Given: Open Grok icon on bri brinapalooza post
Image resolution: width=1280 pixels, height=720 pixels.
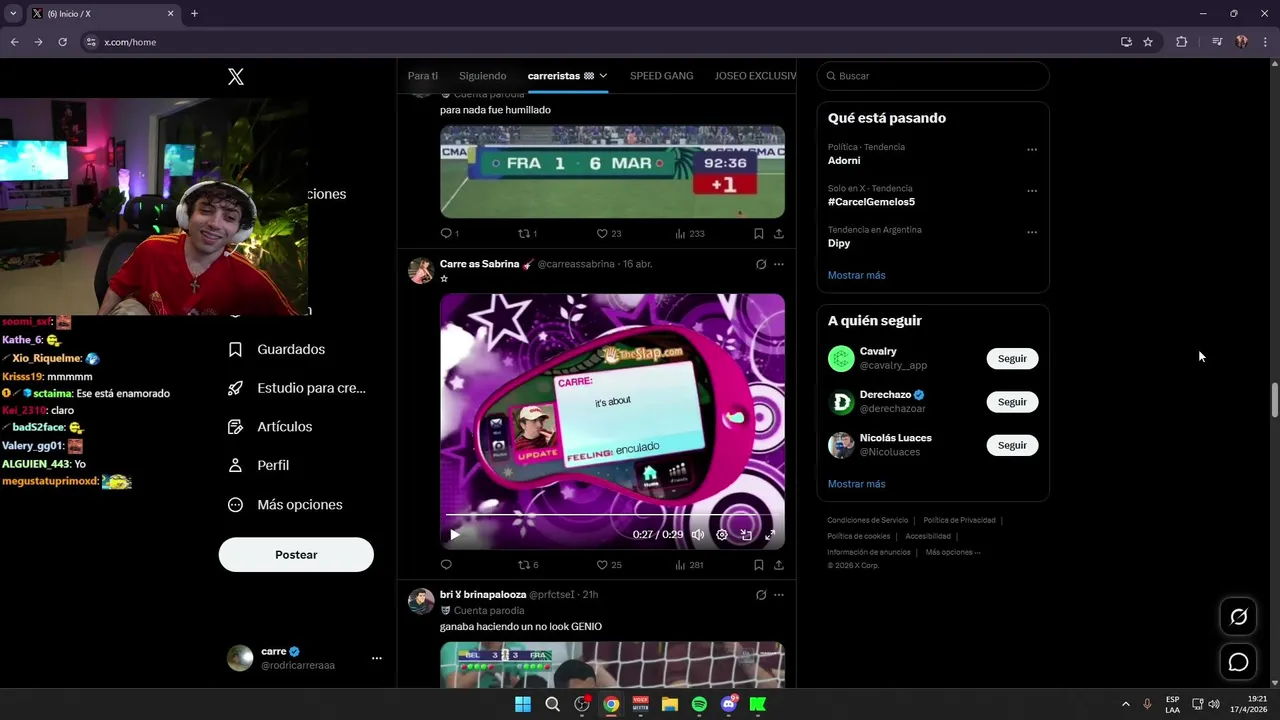Looking at the screenshot, I should coord(761,595).
